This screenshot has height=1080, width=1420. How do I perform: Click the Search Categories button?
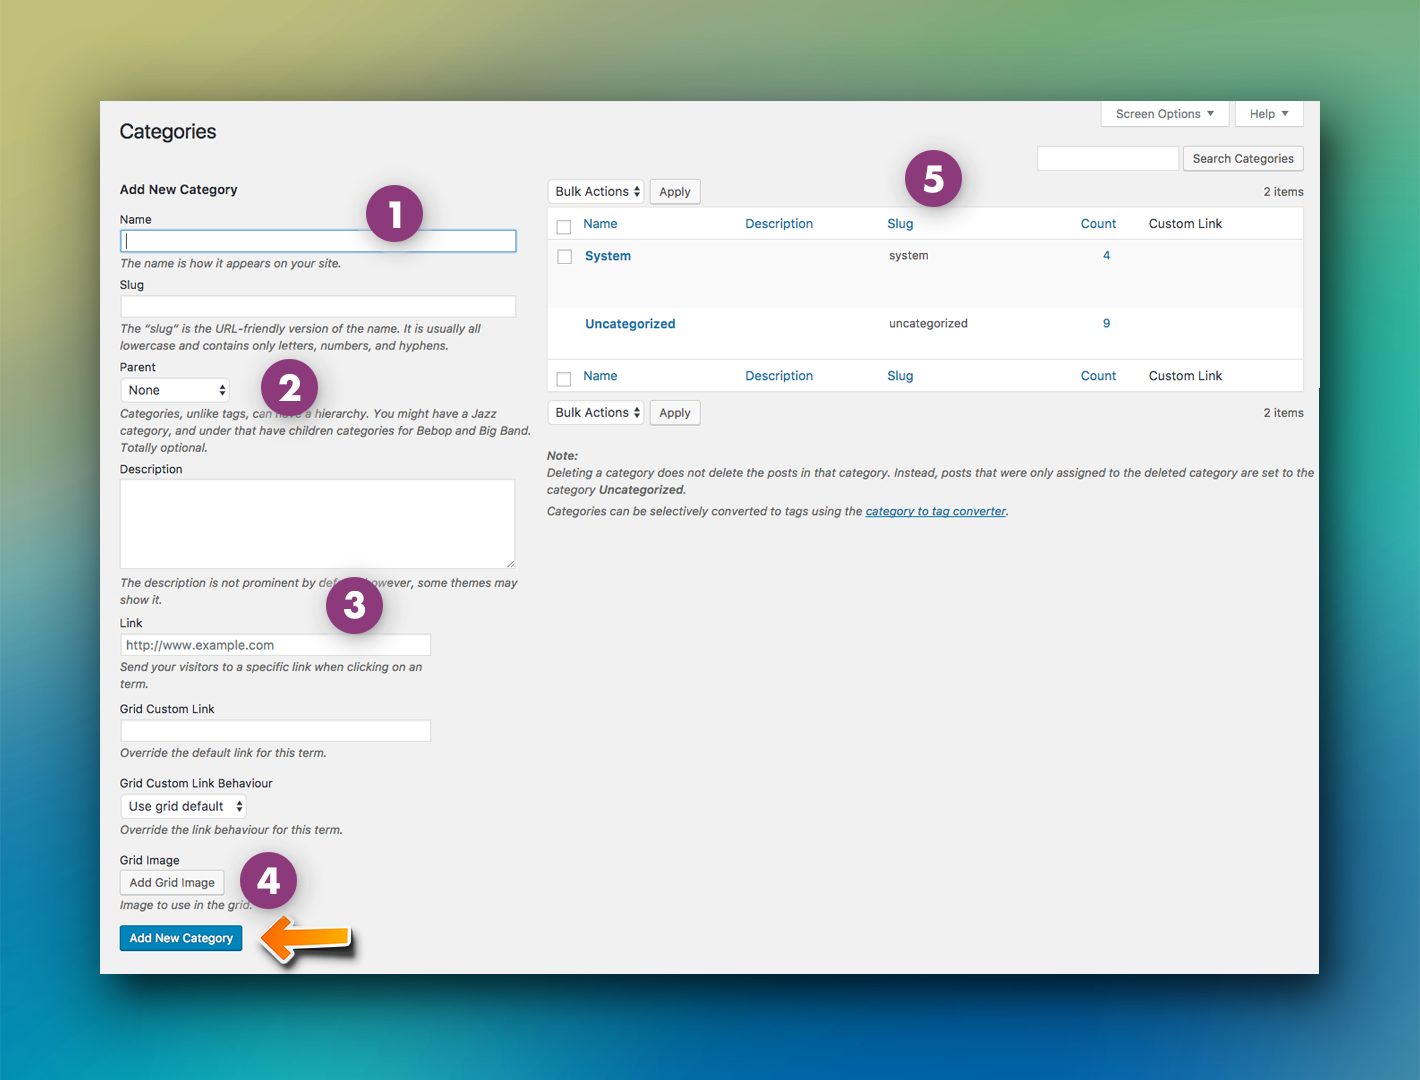(x=1243, y=159)
